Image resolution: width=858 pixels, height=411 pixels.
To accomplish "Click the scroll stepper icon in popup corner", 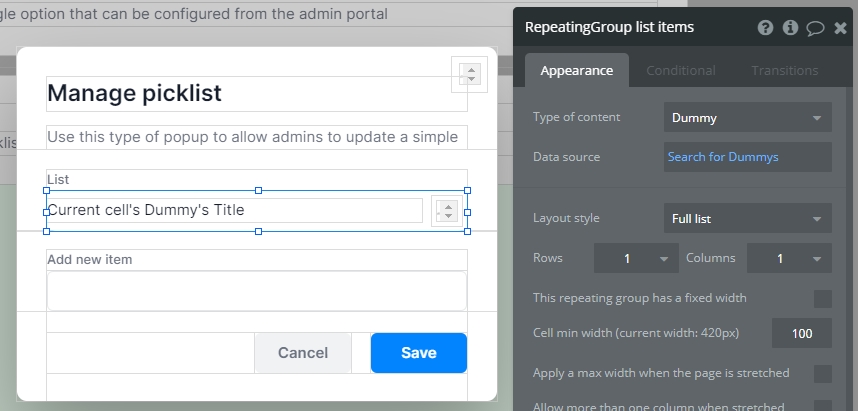I will 470,74.
